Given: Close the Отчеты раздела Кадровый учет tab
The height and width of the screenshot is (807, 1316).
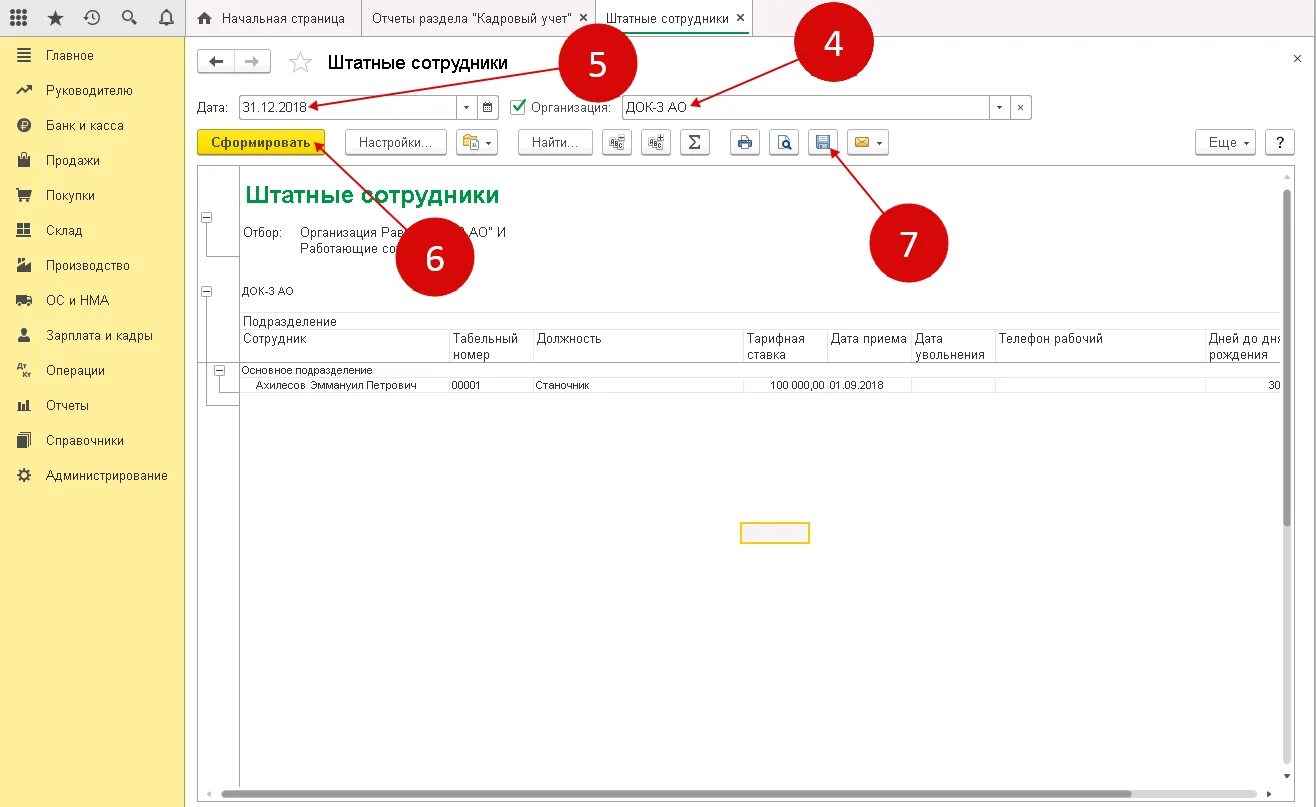Looking at the screenshot, I should point(583,18).
